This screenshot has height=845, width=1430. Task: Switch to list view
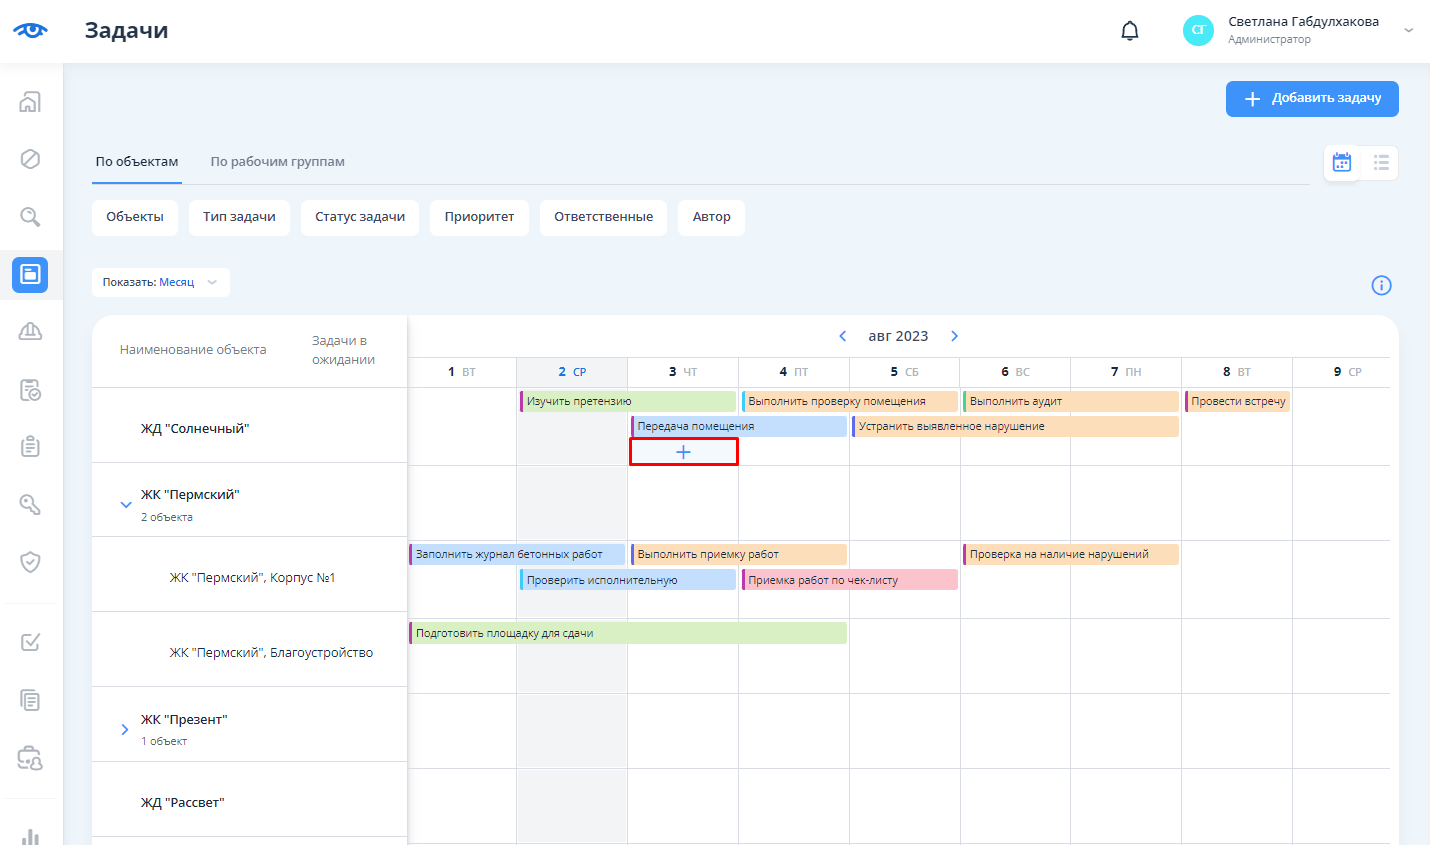[x=1381, y=162]
